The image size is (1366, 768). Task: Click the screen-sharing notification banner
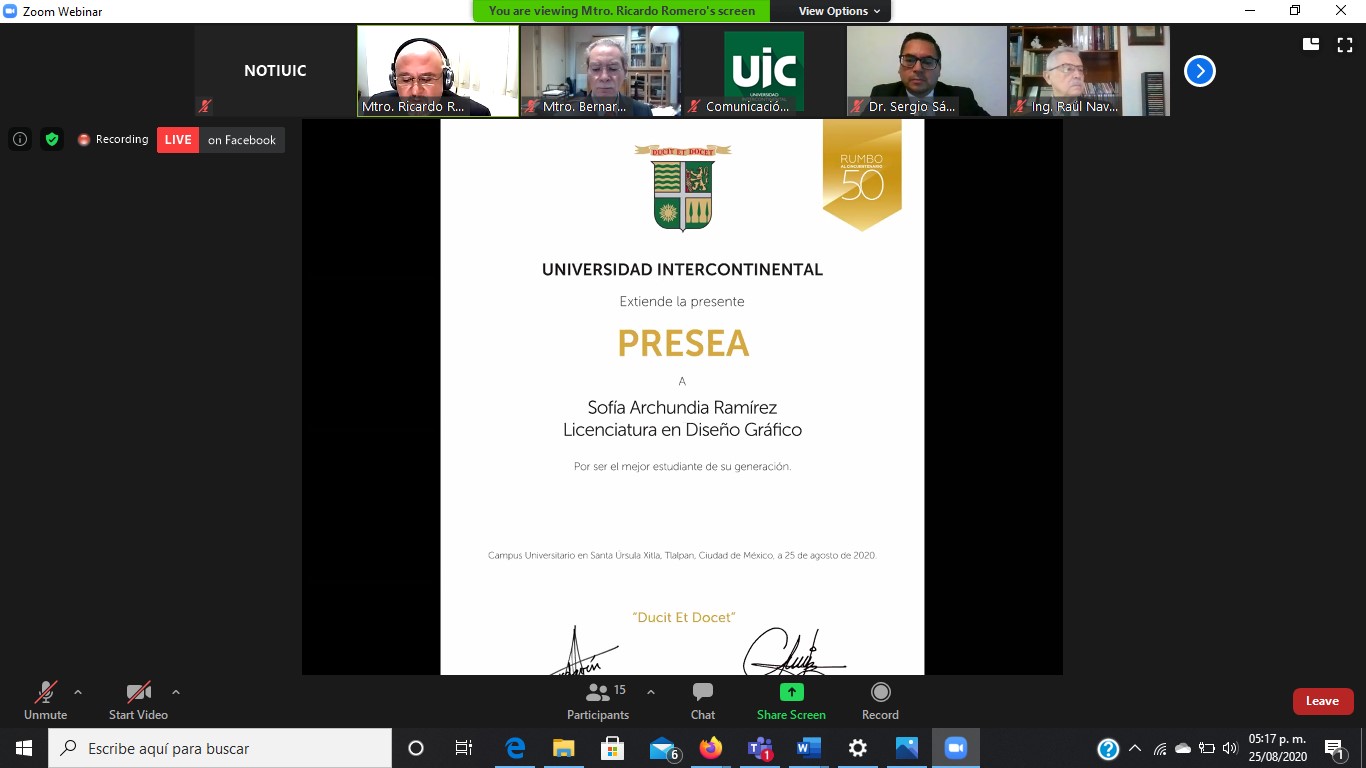[622, 11]
